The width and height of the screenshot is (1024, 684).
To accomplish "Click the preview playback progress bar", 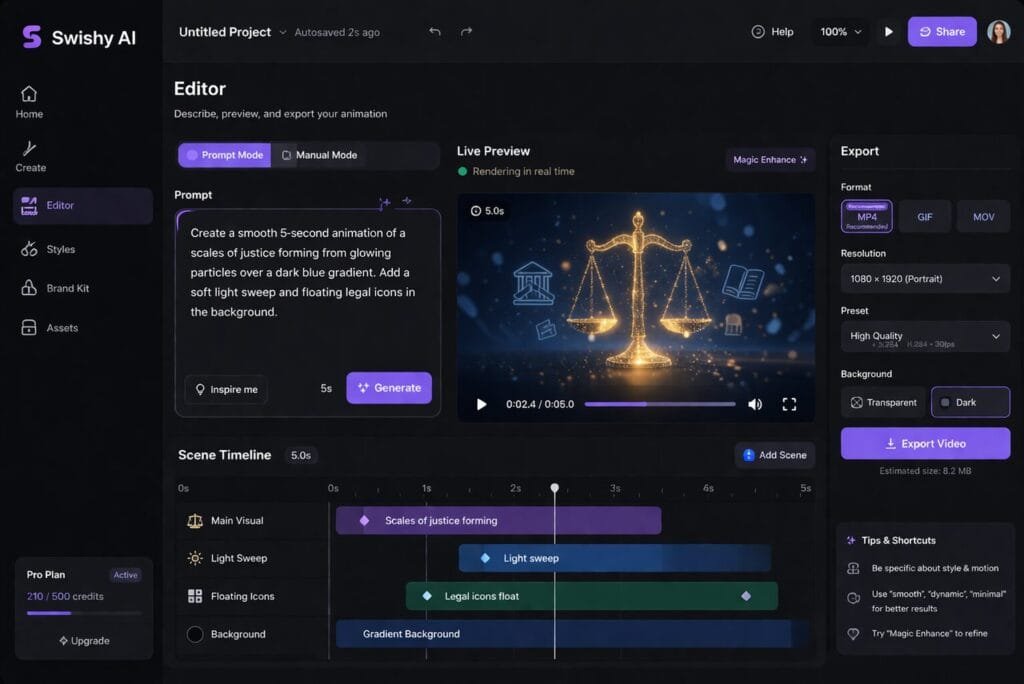I will (x=660, y=404).
